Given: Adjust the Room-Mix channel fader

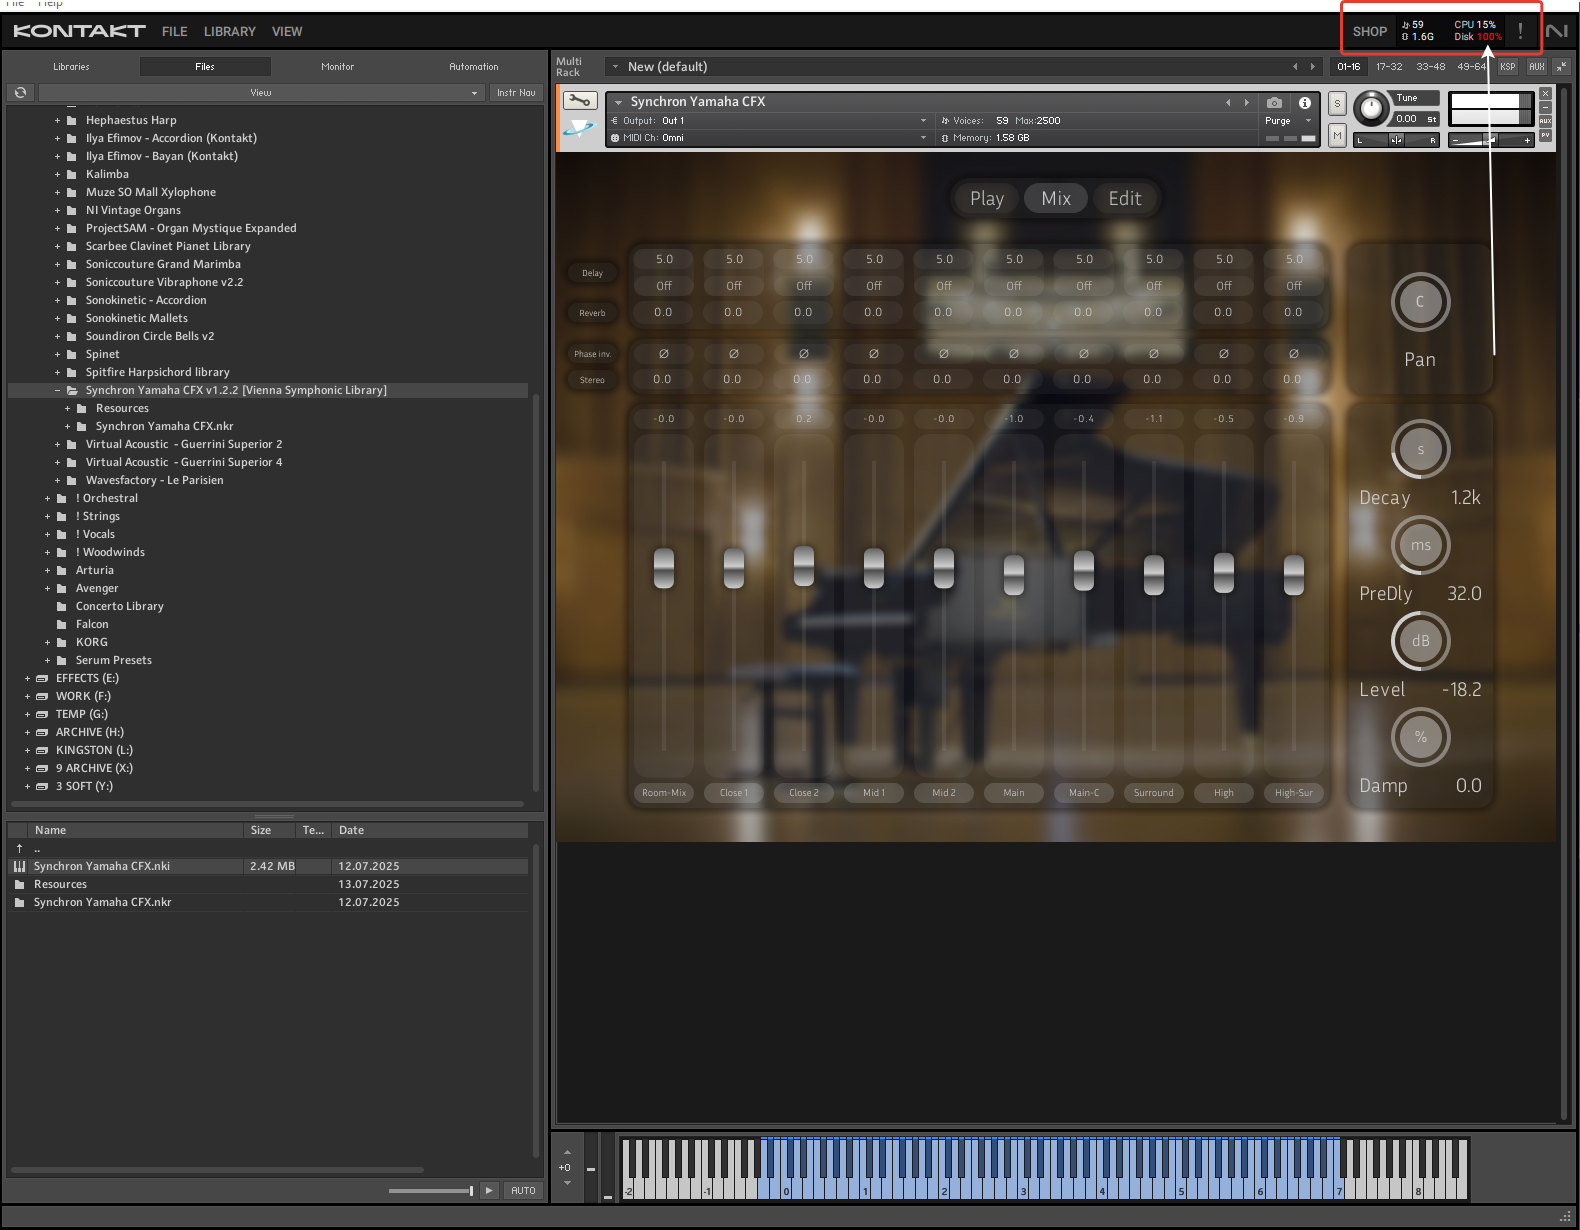Looking at the screenshot, I should pos(664,568).
